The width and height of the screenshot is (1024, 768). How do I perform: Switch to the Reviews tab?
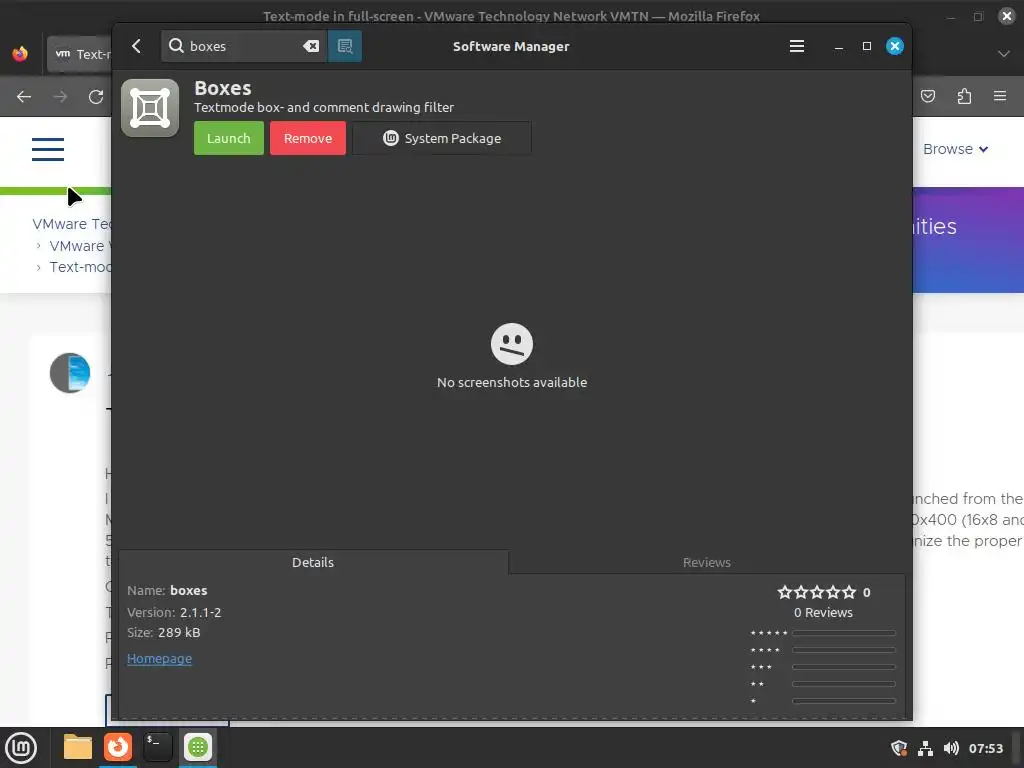pos(707,562)
